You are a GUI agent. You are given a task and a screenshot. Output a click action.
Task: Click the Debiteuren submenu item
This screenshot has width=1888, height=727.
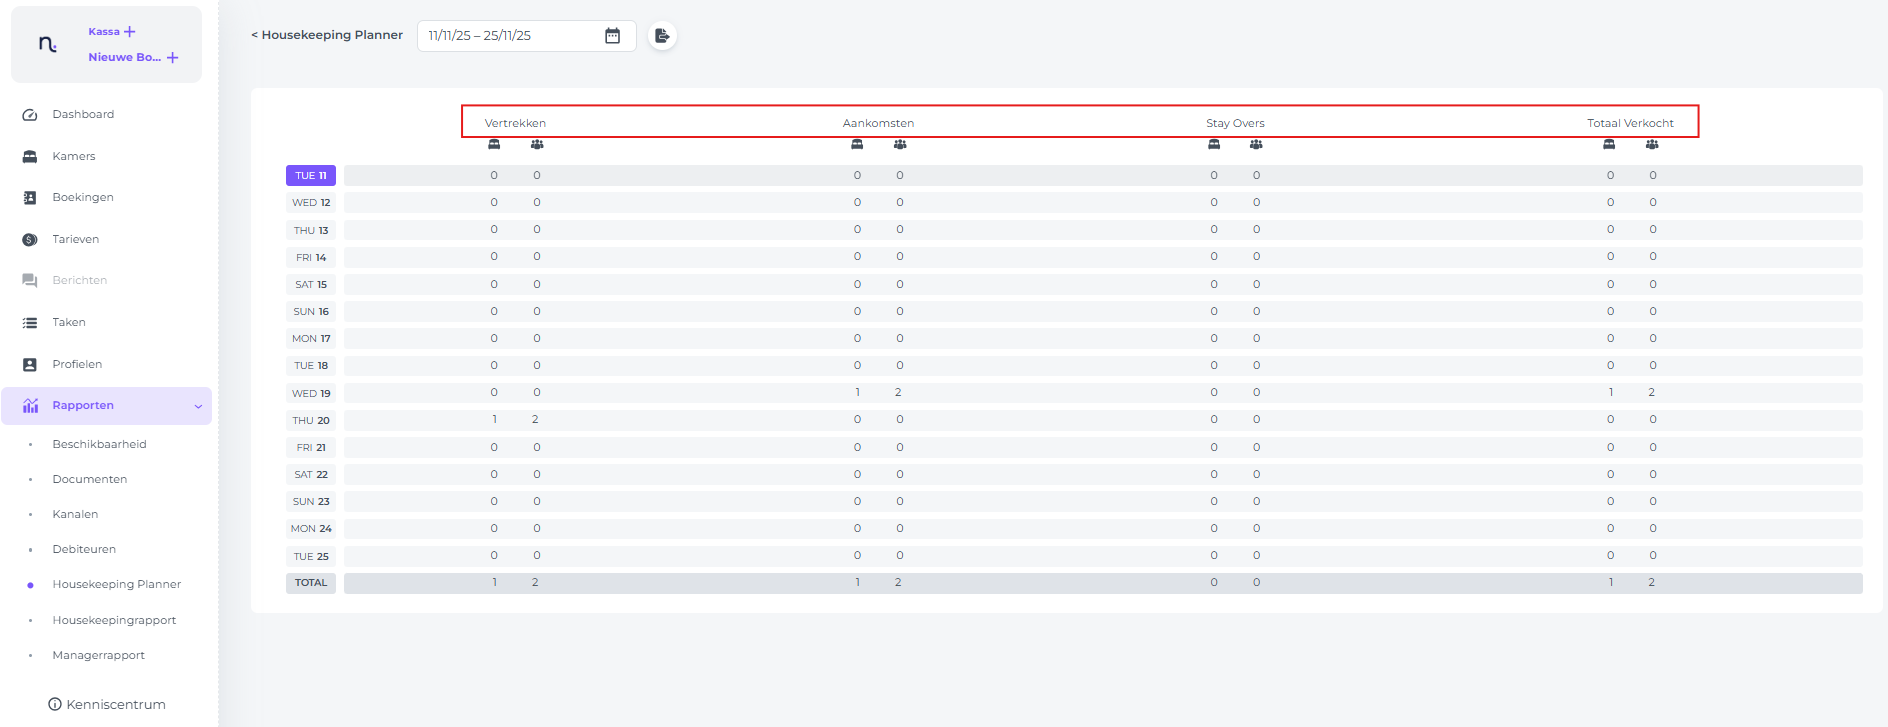[84, 549]
